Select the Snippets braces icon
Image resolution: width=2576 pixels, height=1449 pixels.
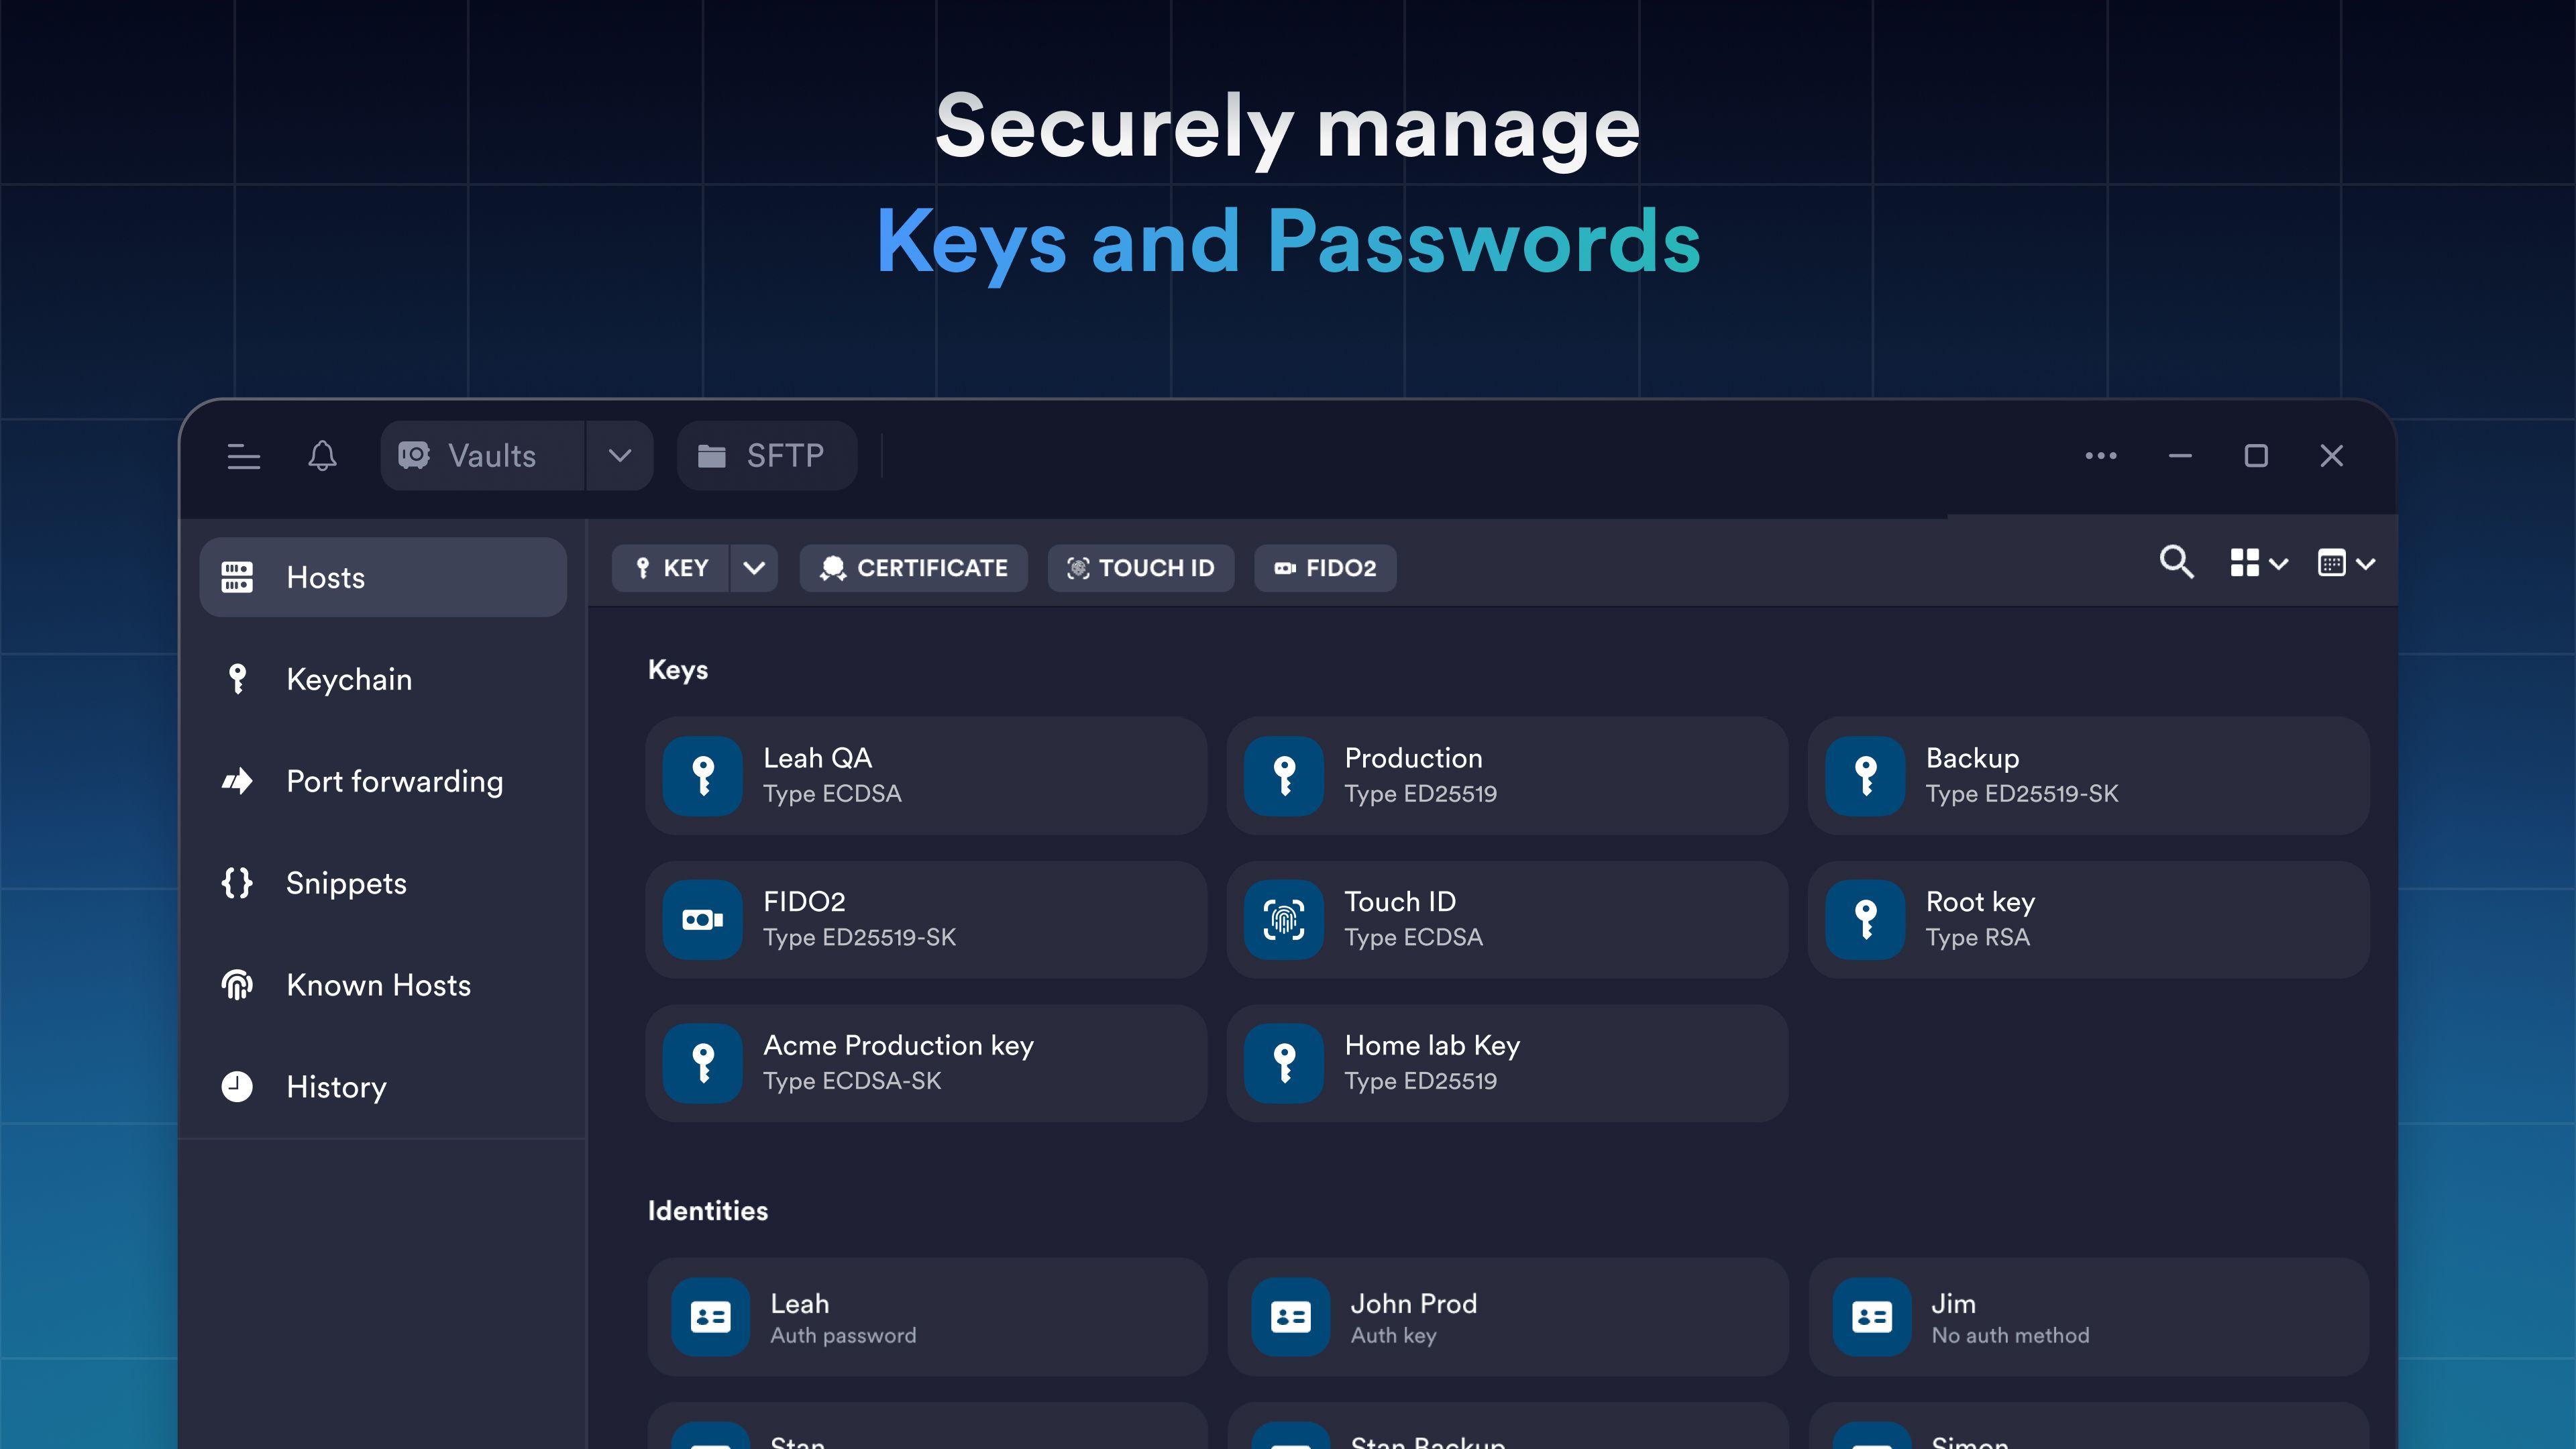point(238,883)
